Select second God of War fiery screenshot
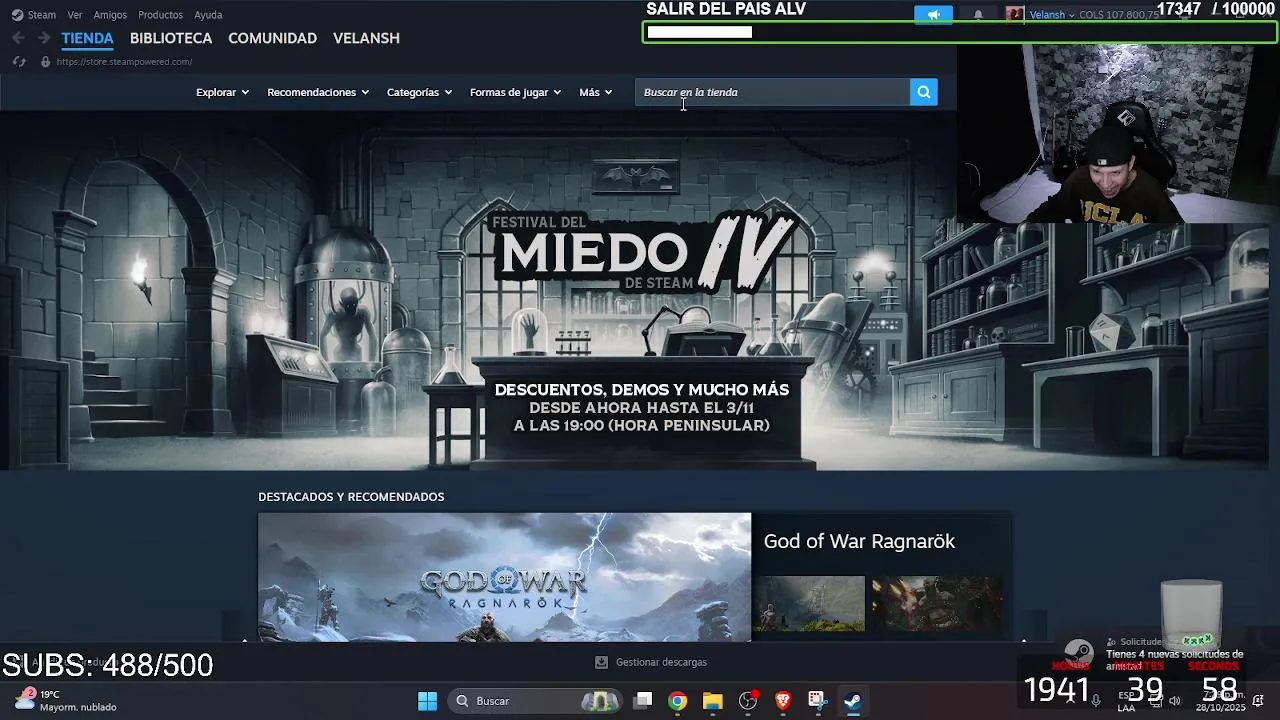This screenshot has height=720, width=1280. (937, 603)
